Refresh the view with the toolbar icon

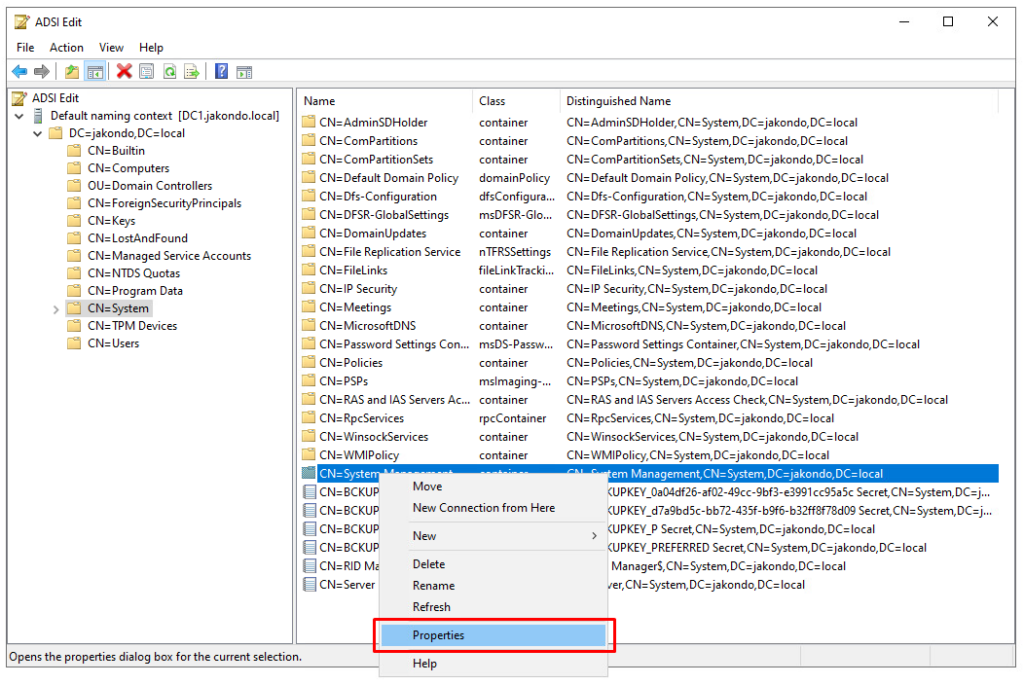point(169,71)
